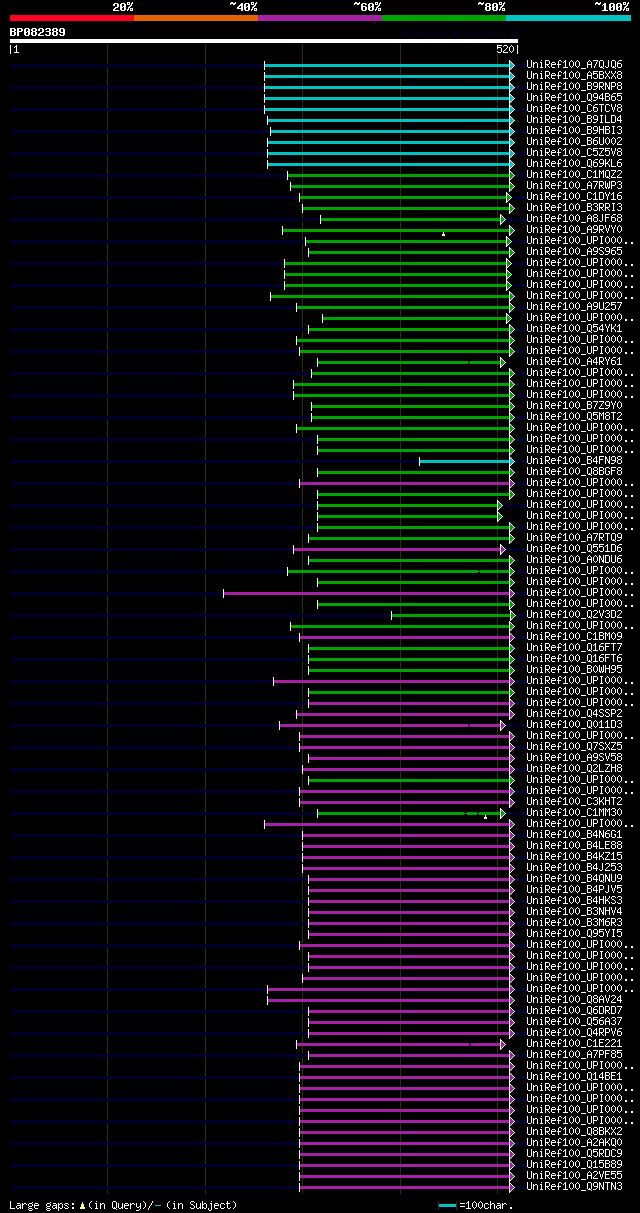Open hit UniRef100_A2AKQ0
640x1213 pixels.
574,1142
